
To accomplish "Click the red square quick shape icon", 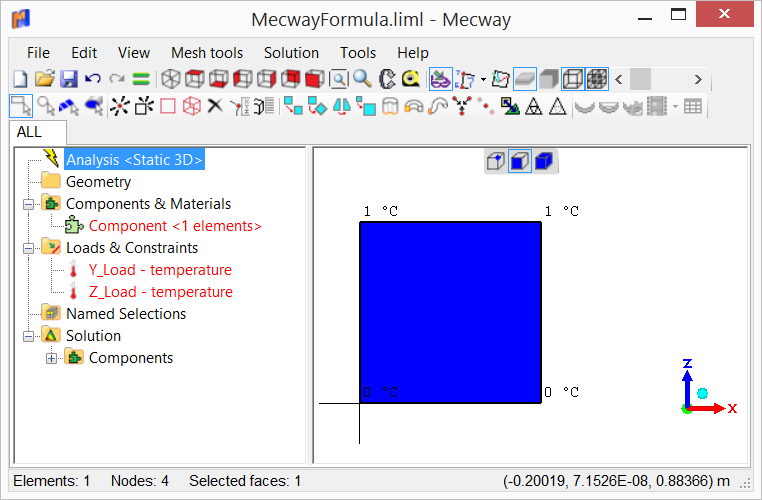I will tap(168, 106).
